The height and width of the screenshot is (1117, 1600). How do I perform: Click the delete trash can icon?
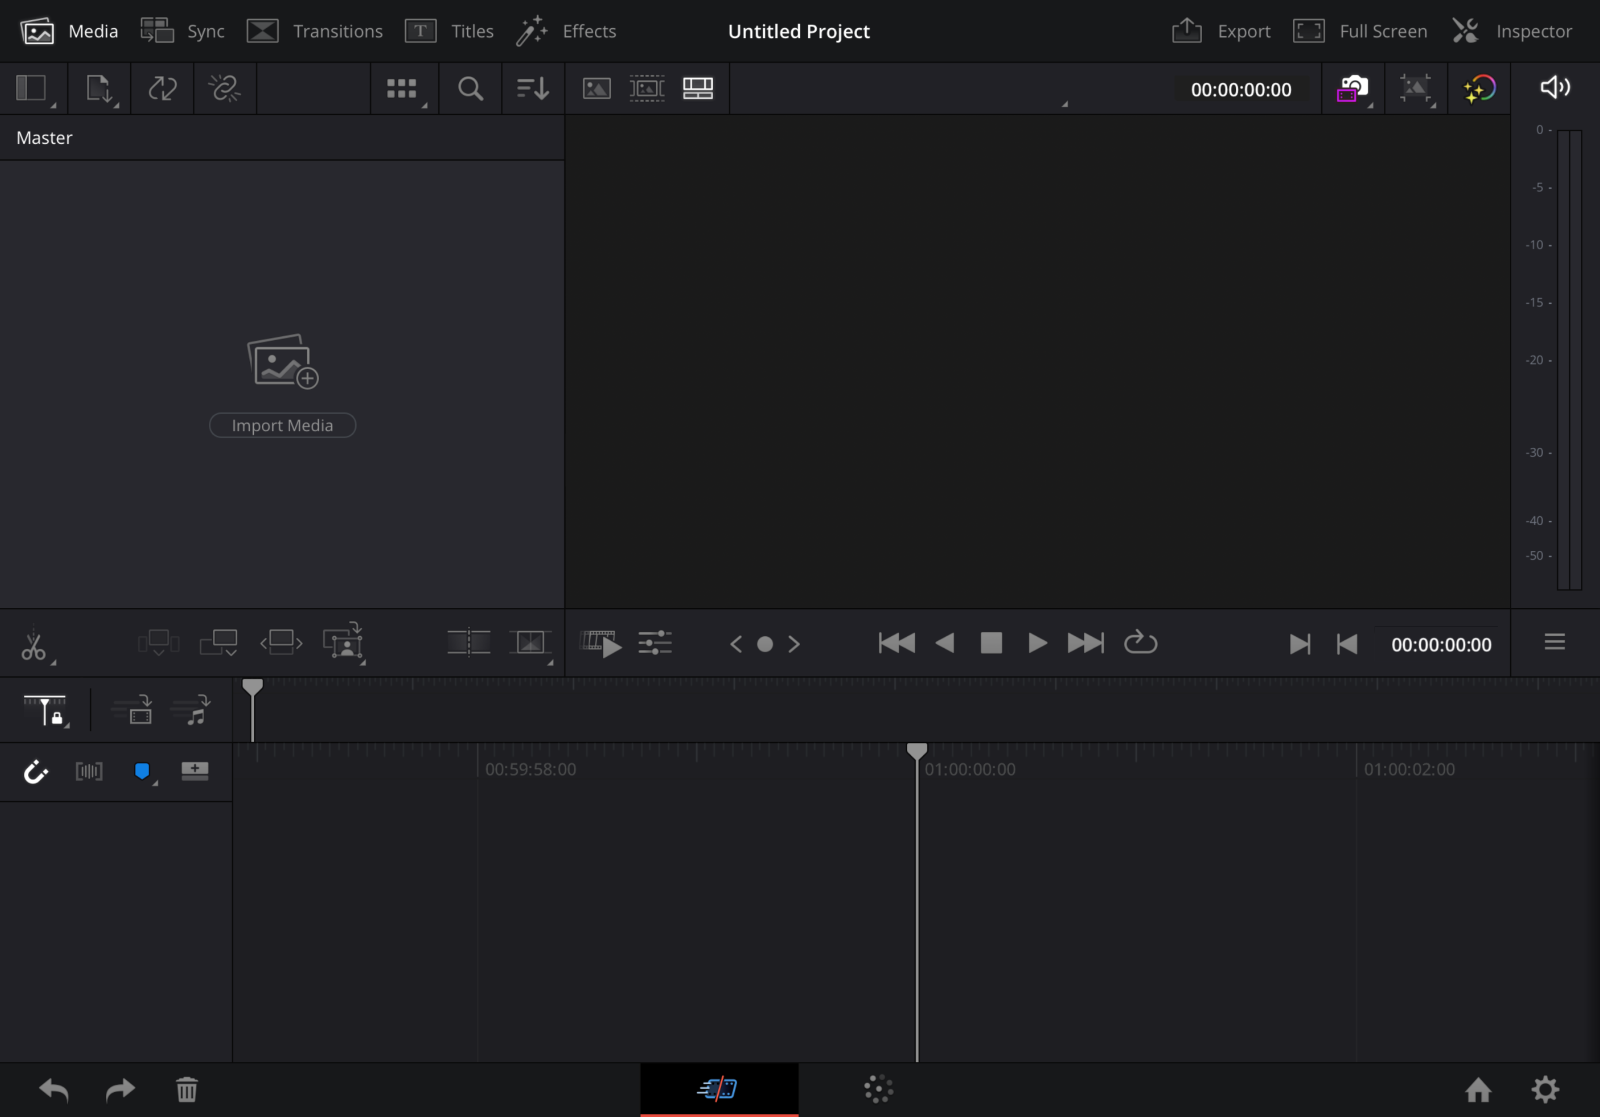(x=187, y=1089)
